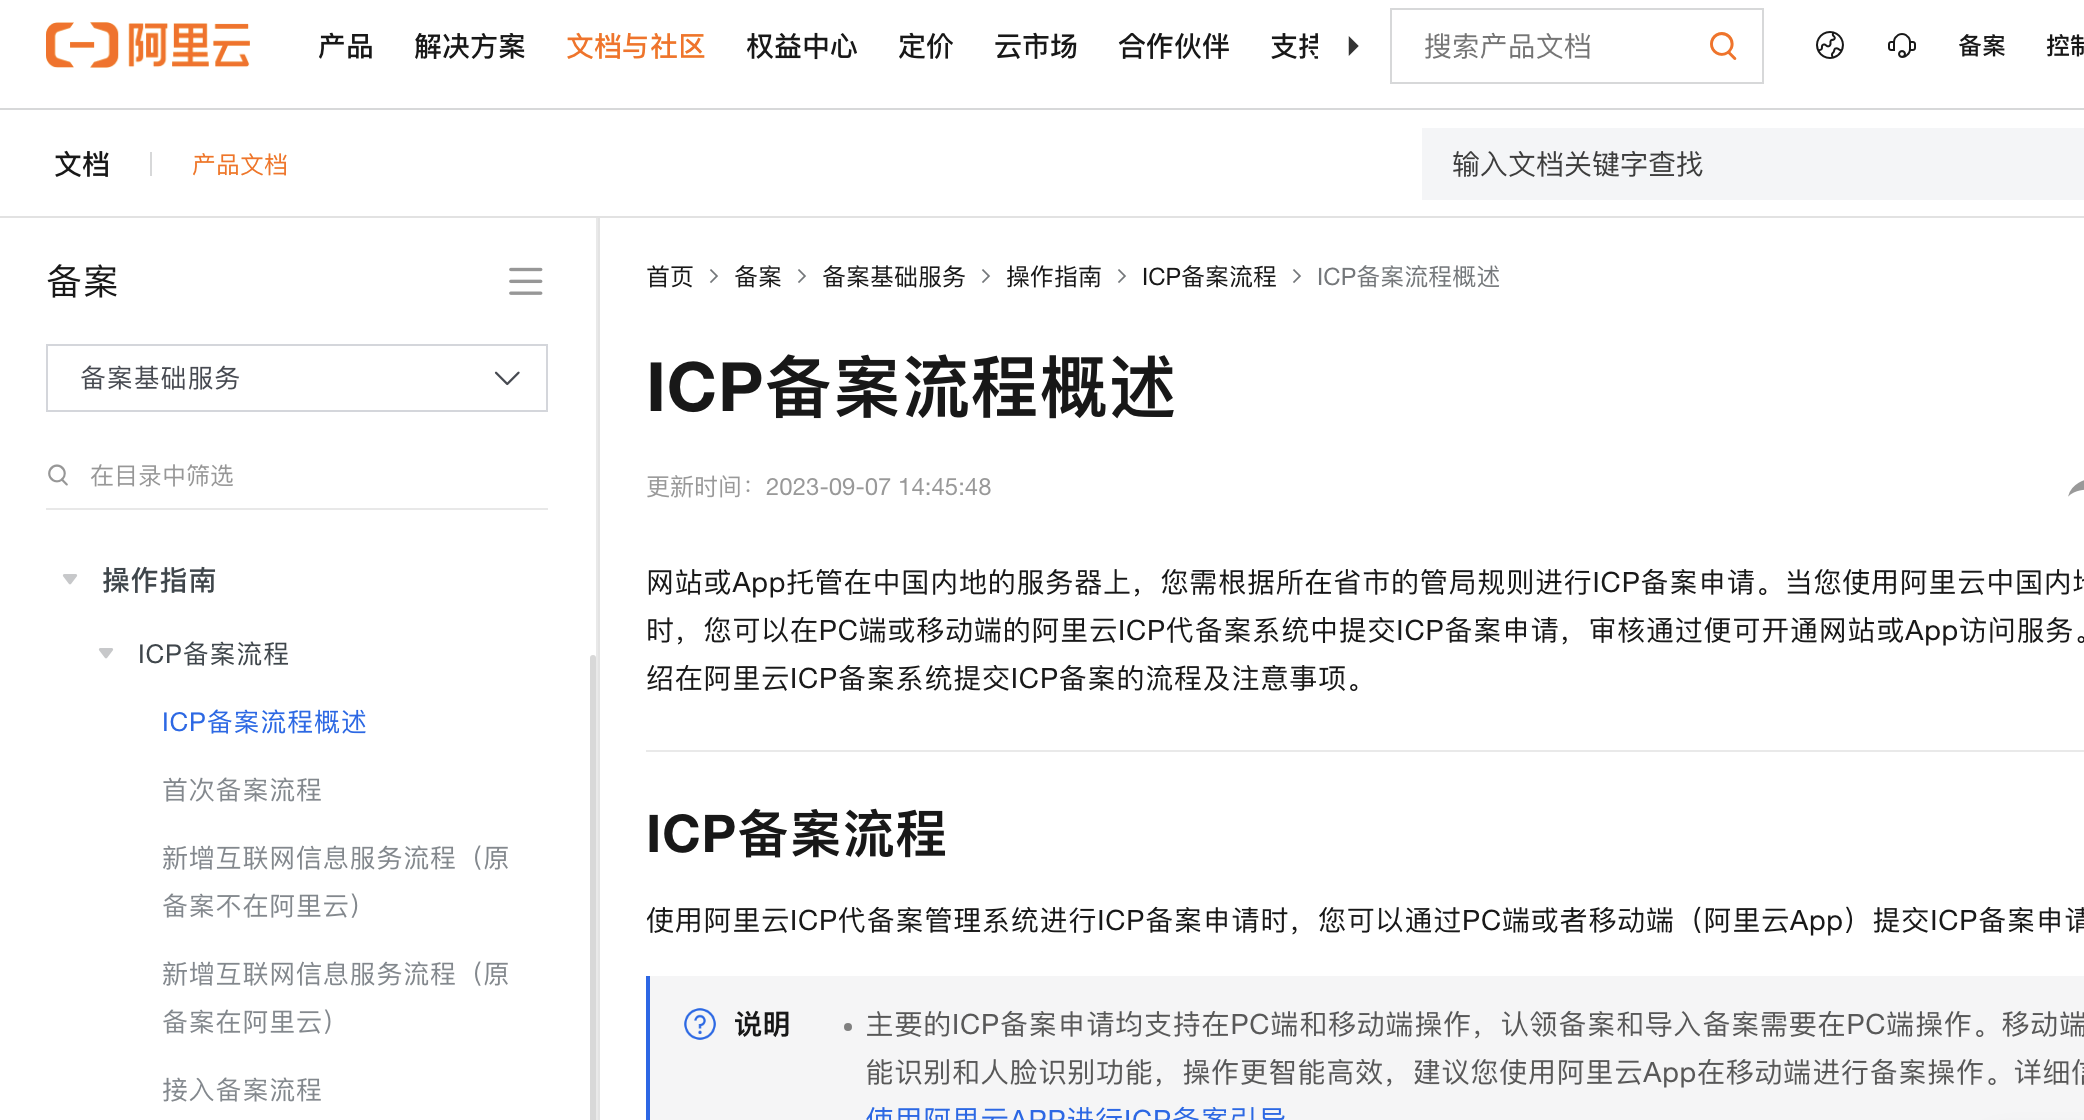This screenshot has width=2084, height=1120.
Task: Open 首次备案流程 in the sidebar
Action: pyautogui.click(x=242, y=790)
